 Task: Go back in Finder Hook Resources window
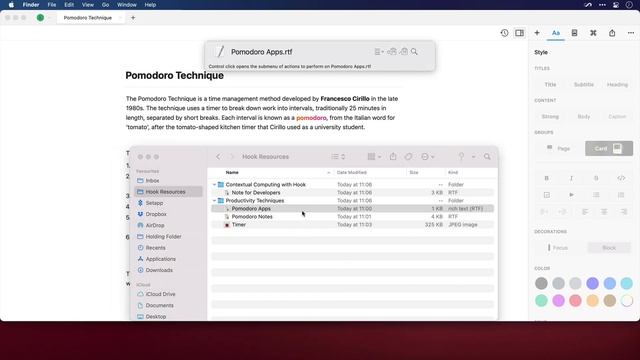click(x=218, y=157)
